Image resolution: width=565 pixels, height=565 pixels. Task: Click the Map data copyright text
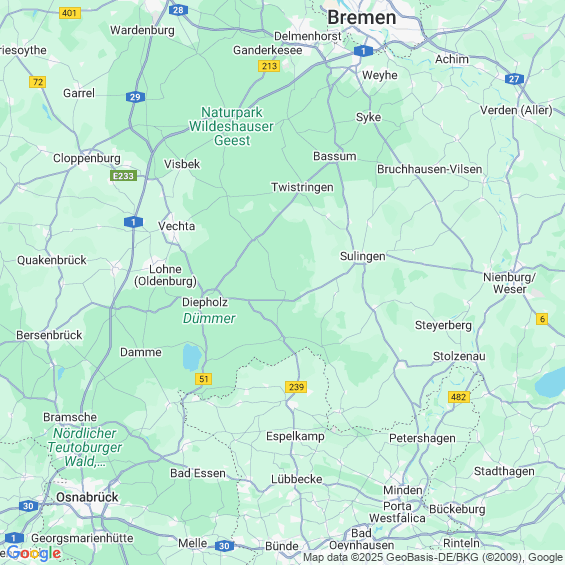click(433, 557)
